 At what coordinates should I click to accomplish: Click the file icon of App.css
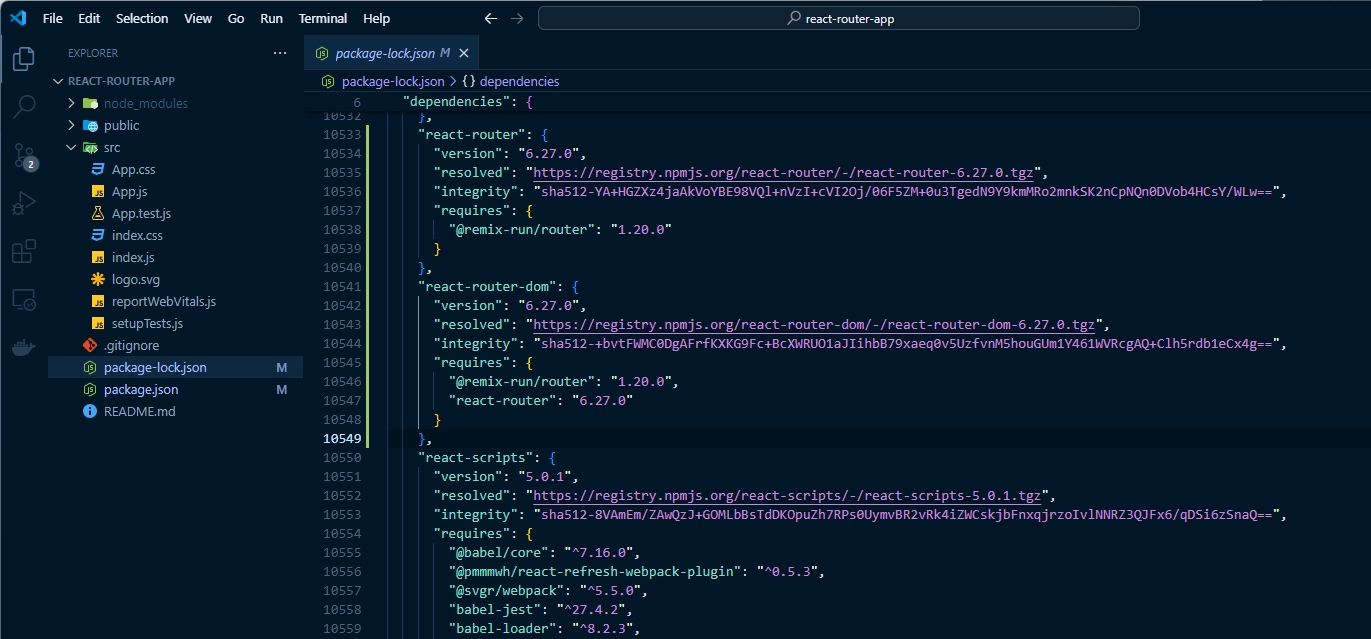tap(98, 169)
